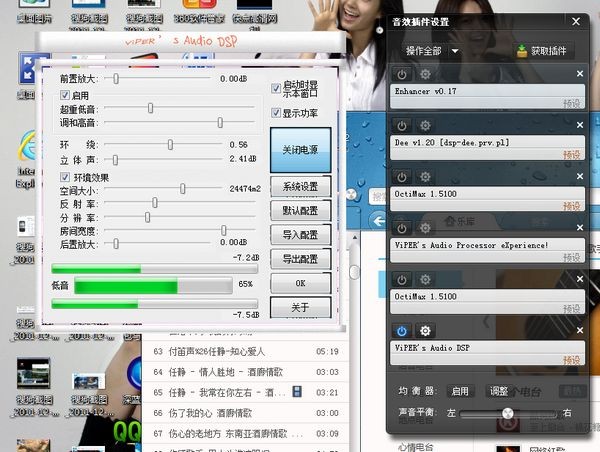Open gear settings for ViPER's Audio DSP plugin
Image resolution: width=600 pixels, height=452 pixels.
point(425,331)
